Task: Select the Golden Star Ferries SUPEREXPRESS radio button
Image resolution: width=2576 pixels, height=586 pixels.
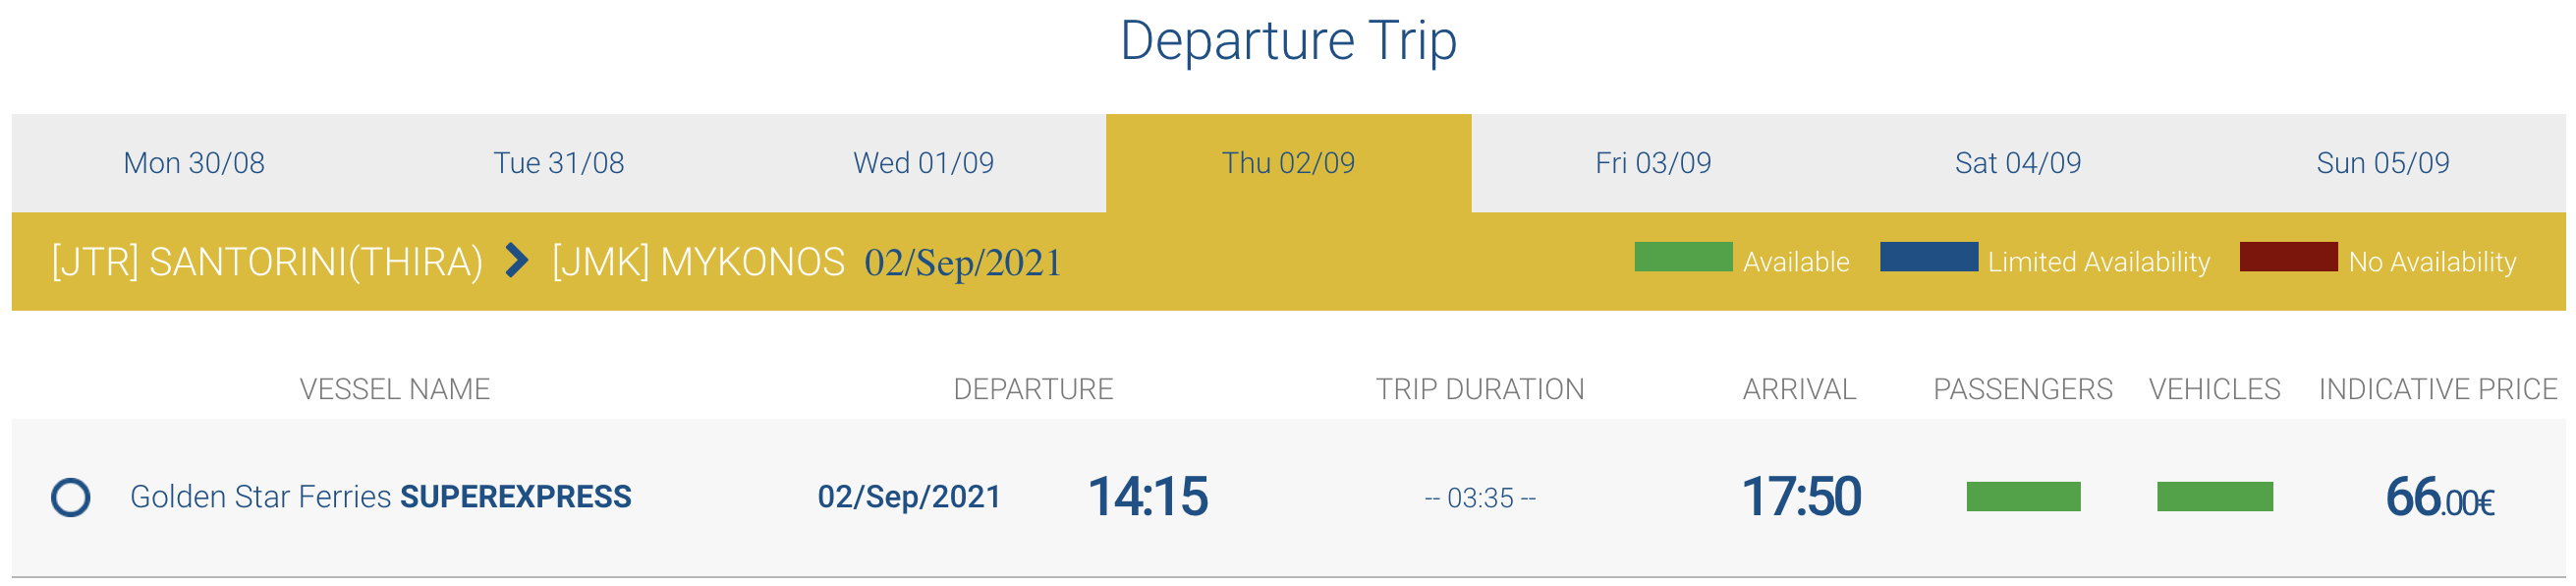Action: (x=70, y=497)
